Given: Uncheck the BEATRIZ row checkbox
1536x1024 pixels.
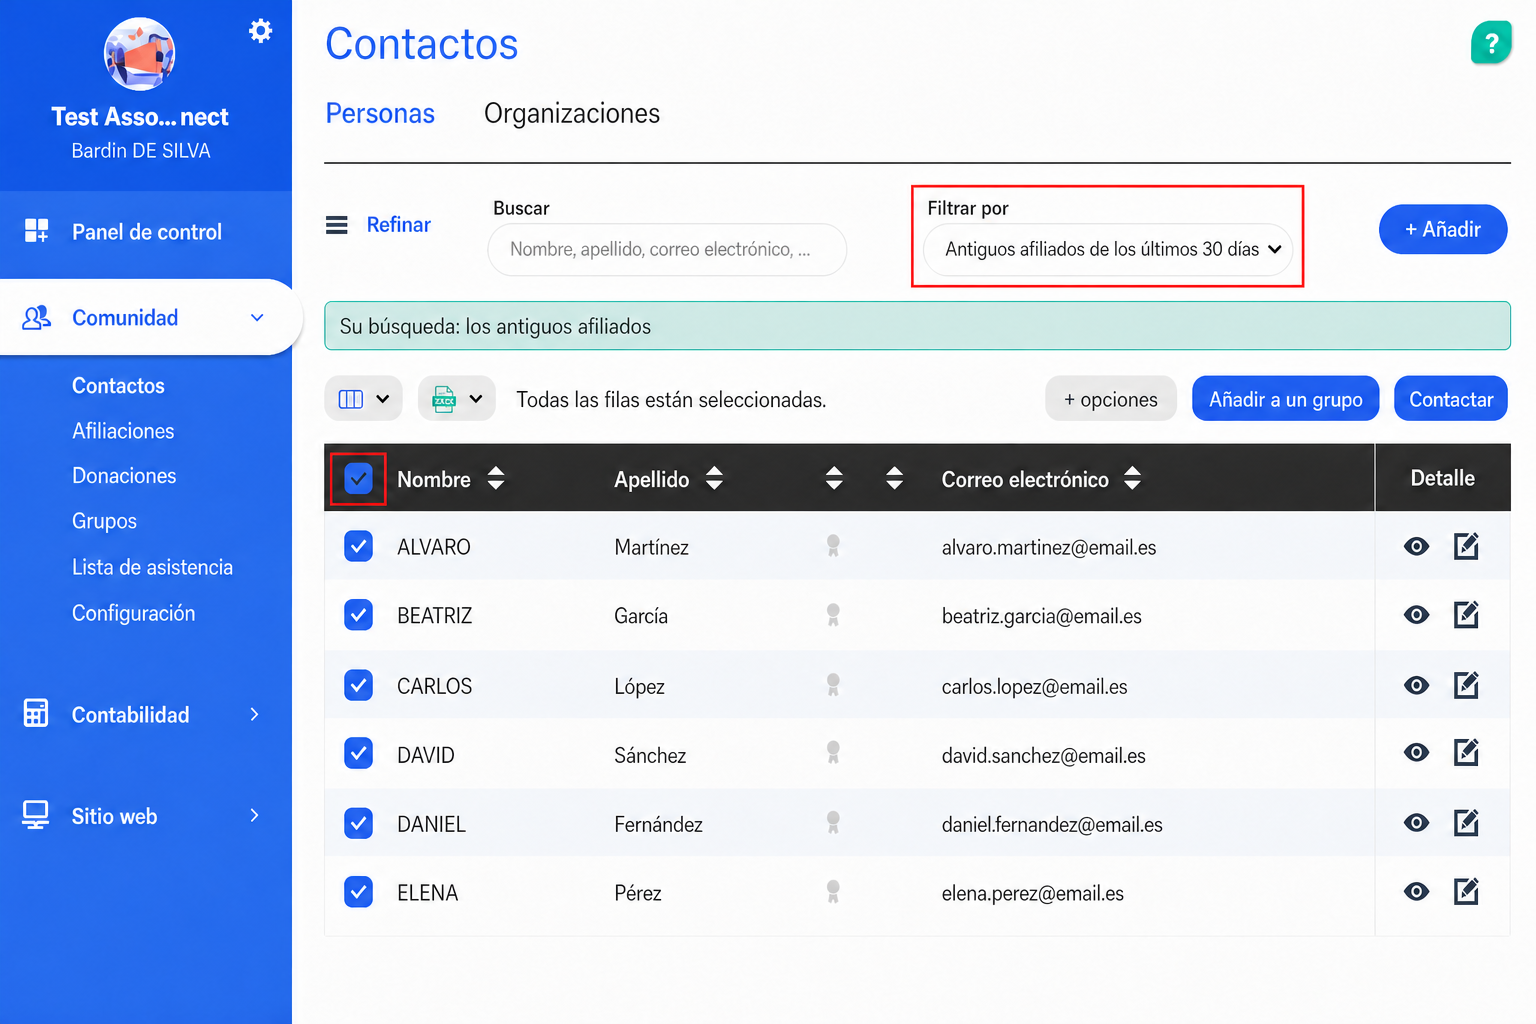Looking at the screenshot, I should tap(358, 614).
